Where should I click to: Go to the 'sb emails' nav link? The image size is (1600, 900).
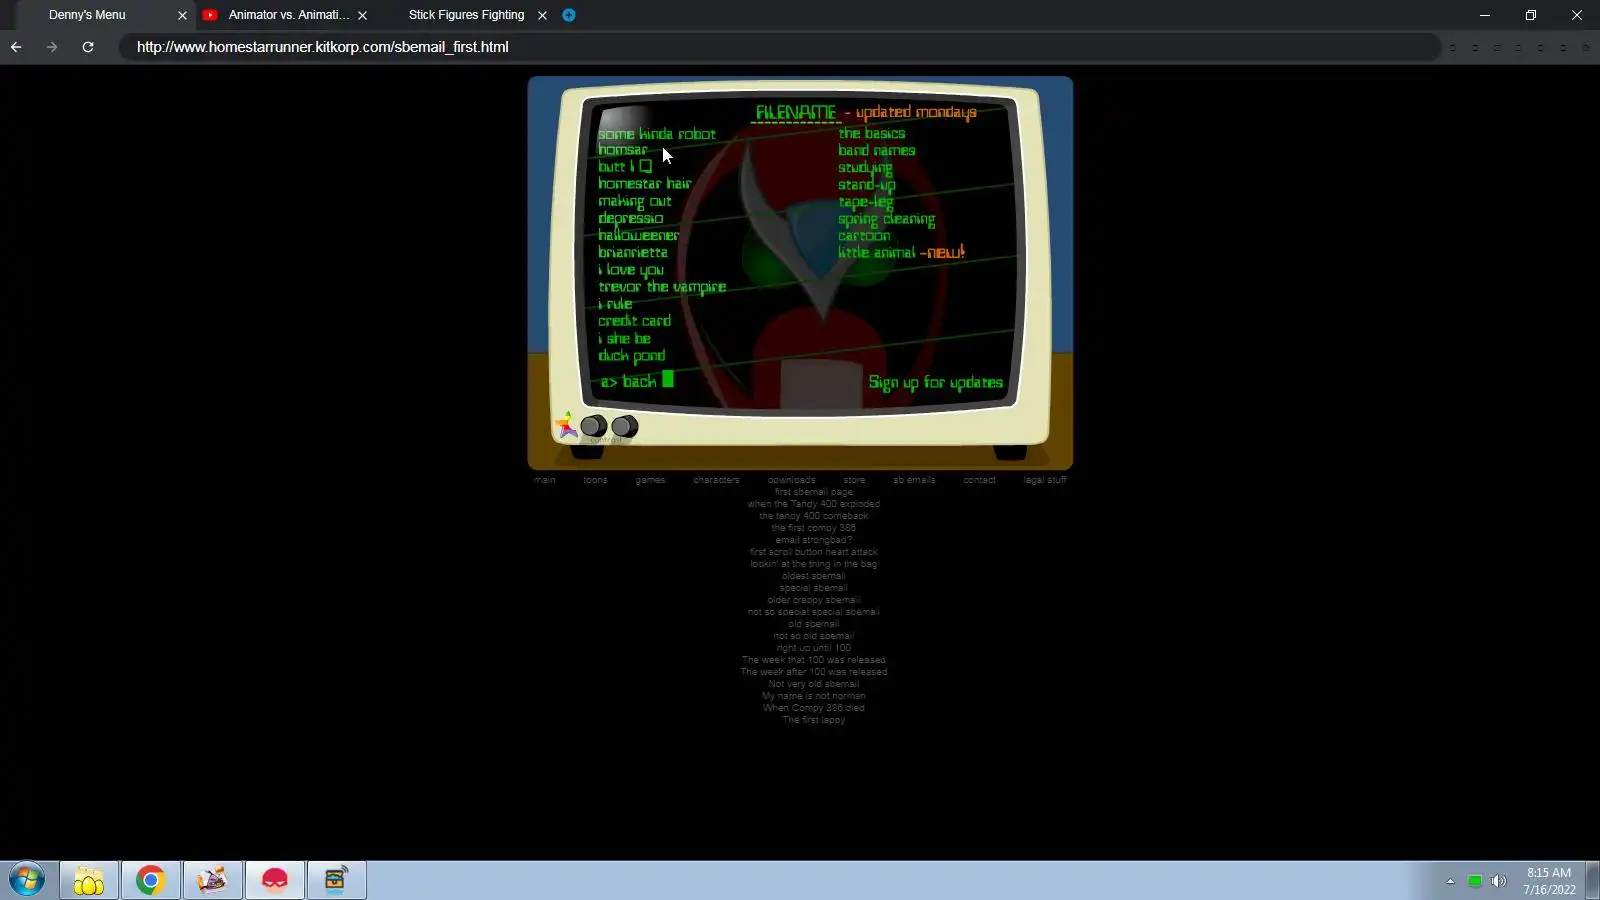point(914,480)
